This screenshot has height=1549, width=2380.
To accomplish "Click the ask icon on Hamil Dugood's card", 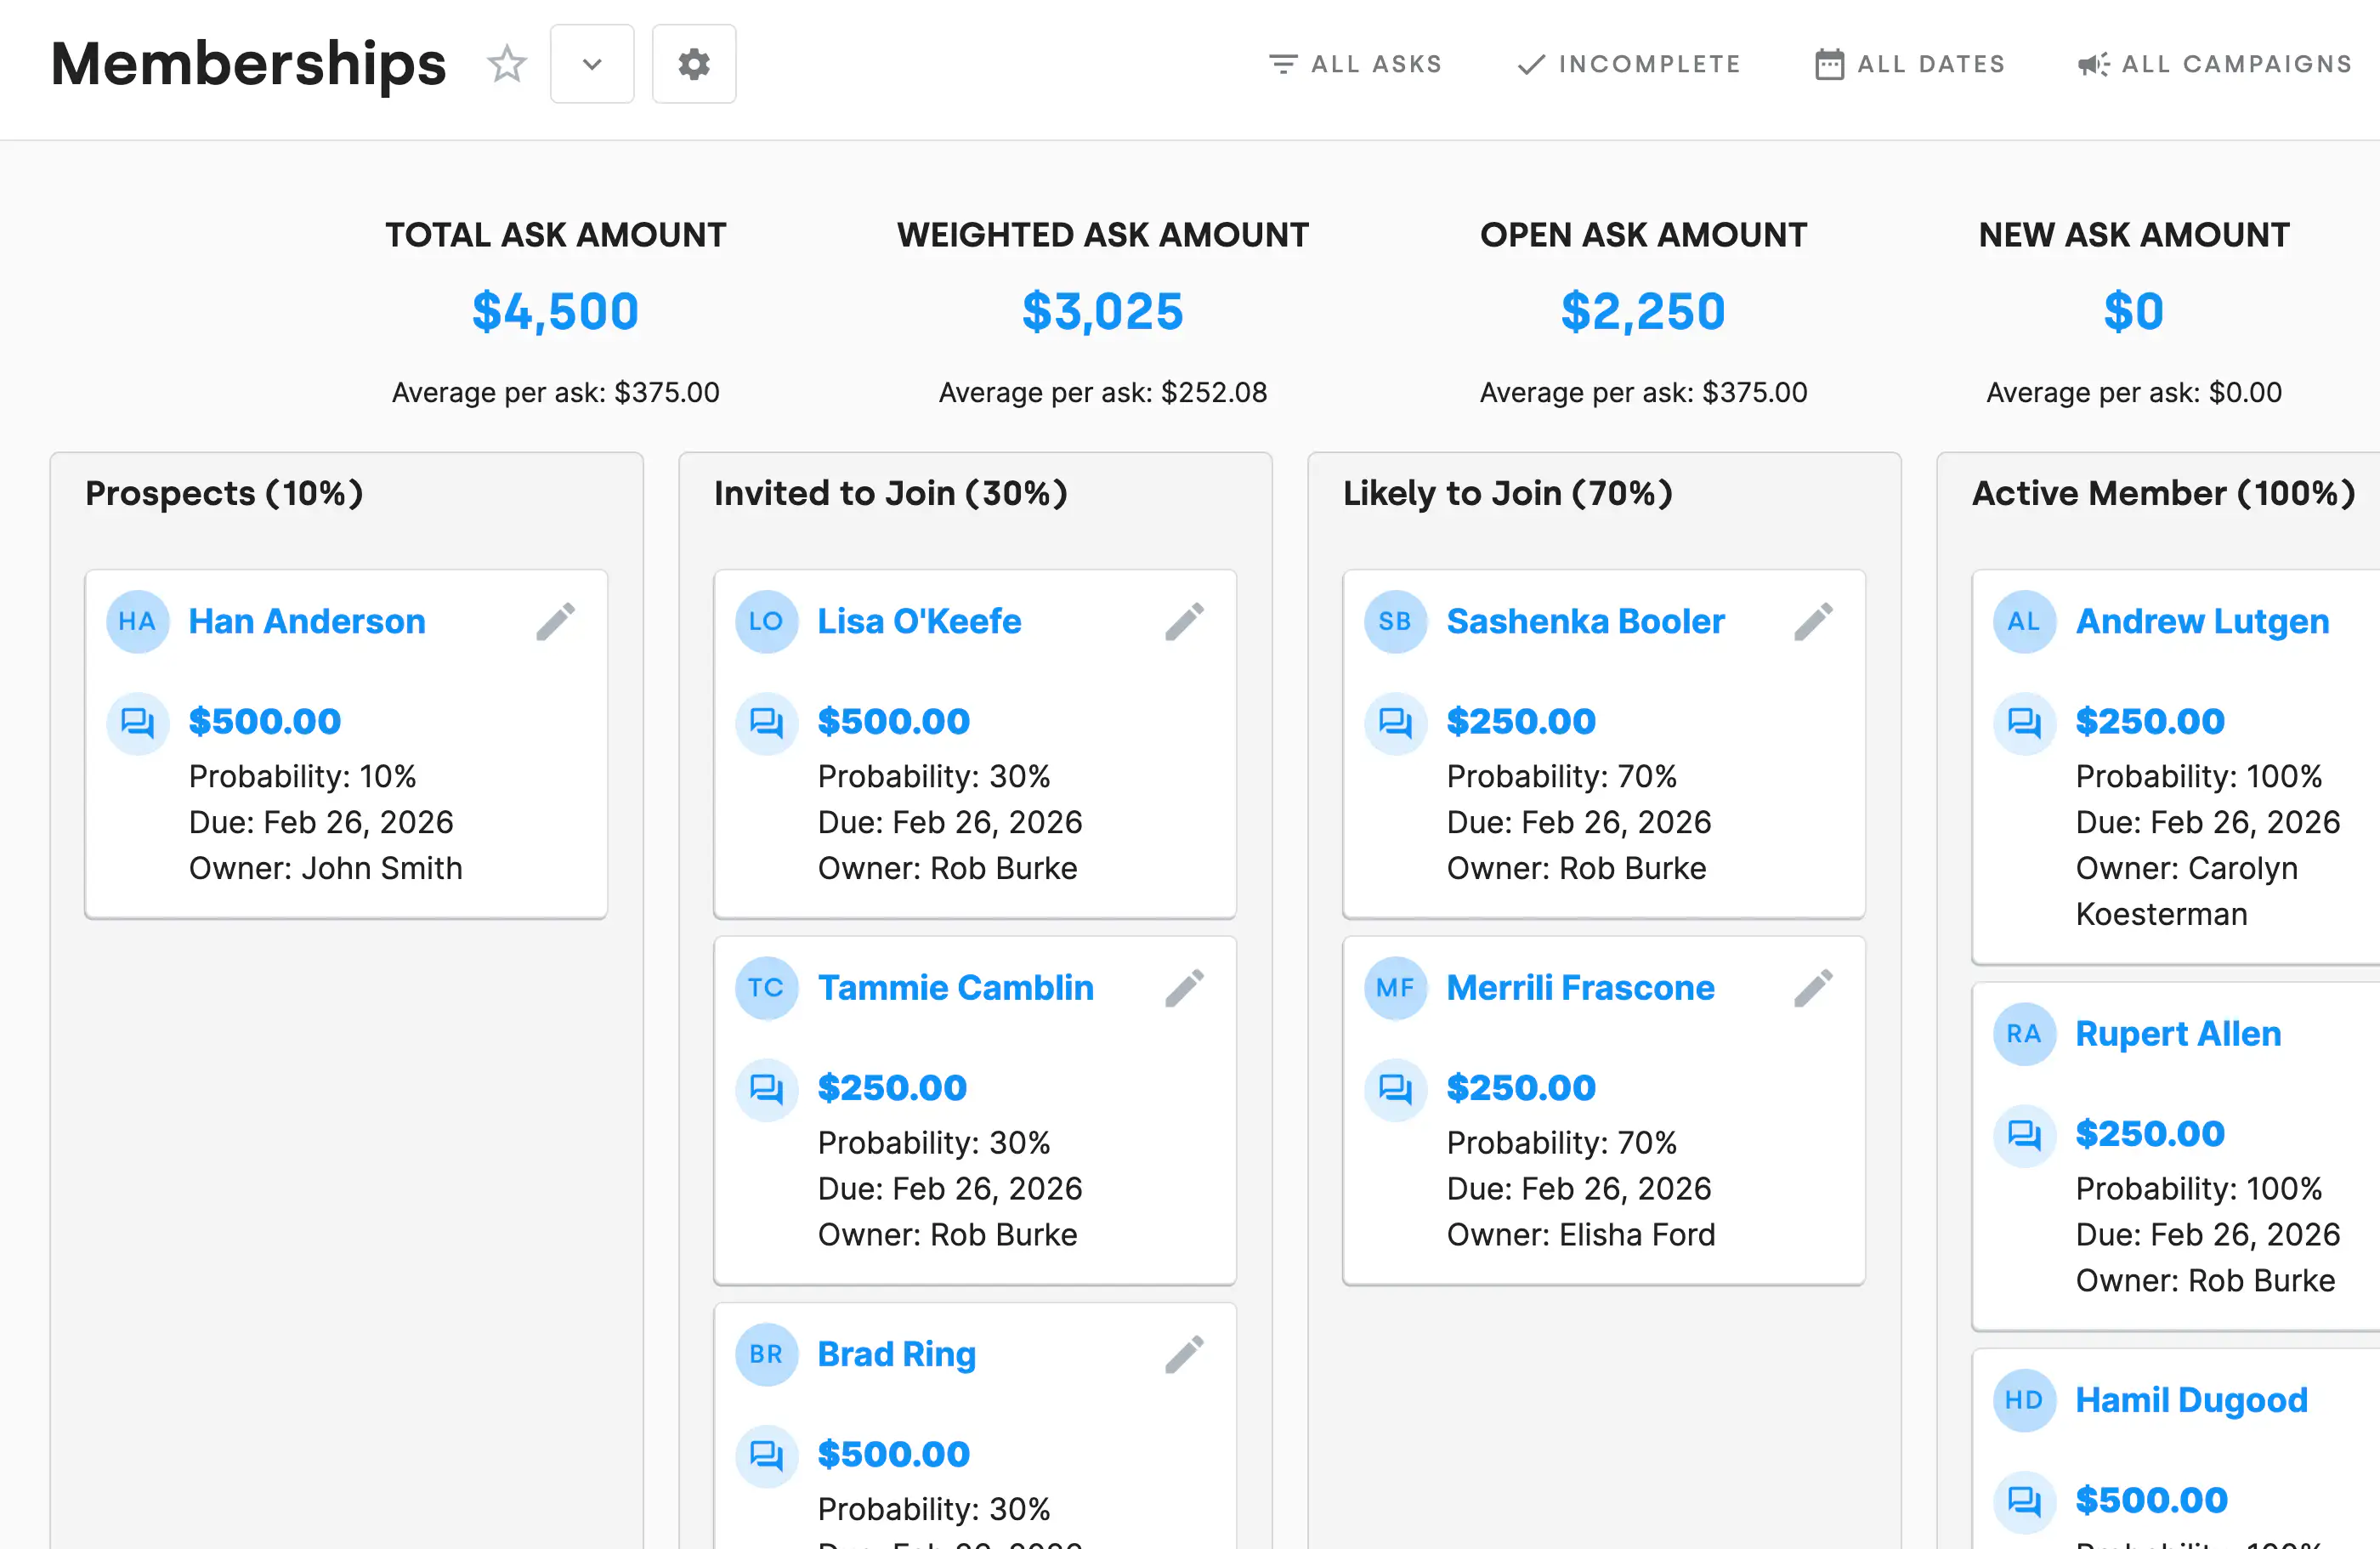I will tap(2025, 1501).
